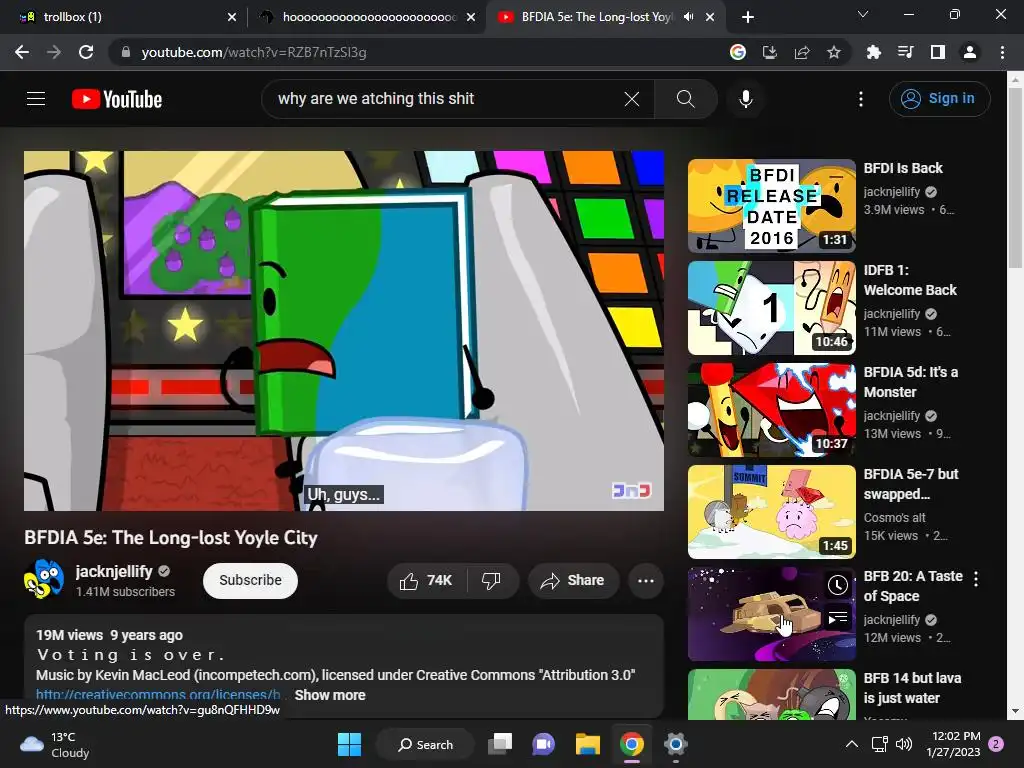Open Settings gear on taskbar
Image resolution: width=1024 pixels, height=768 pixels.
675,744
